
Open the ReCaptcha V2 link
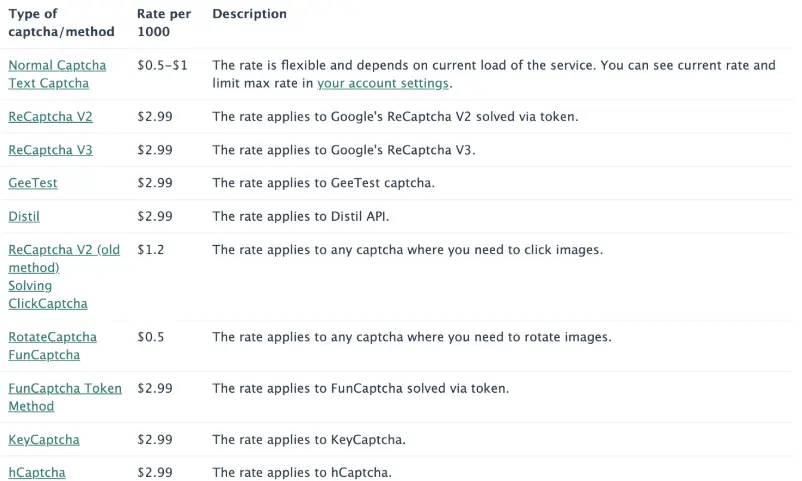point(50,117)
